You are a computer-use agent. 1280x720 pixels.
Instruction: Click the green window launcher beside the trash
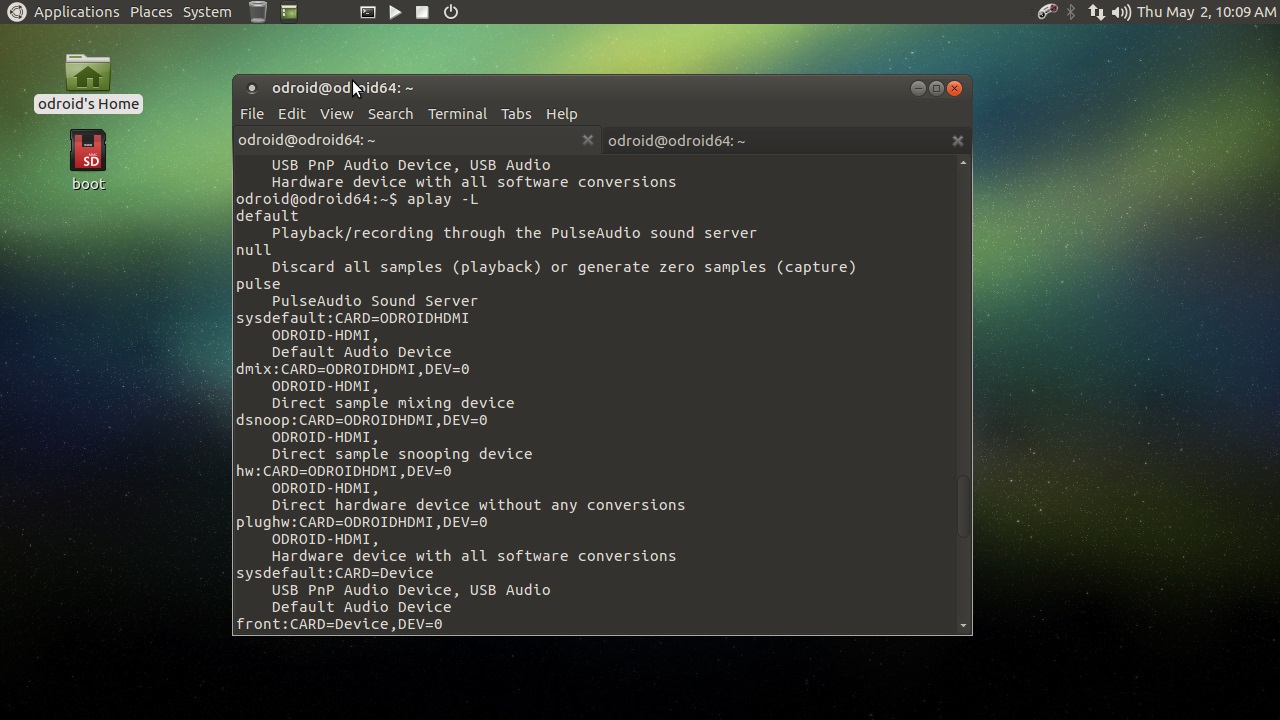[289, 12]
